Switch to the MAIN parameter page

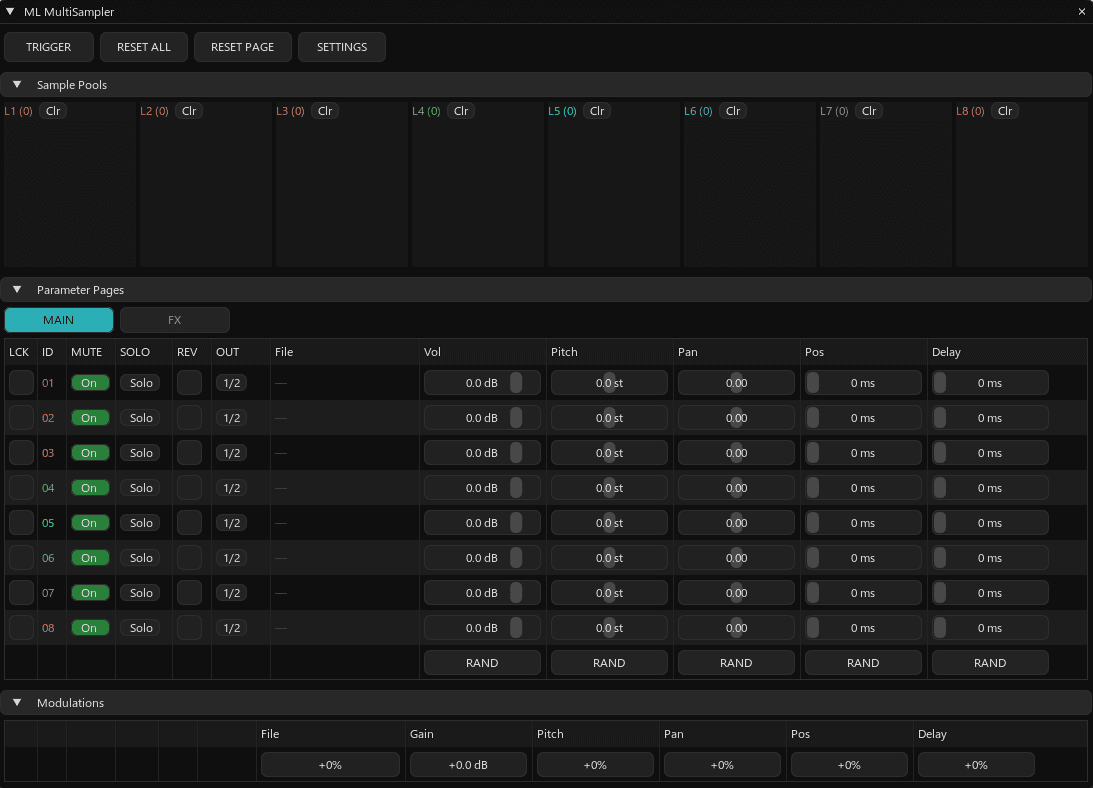tap(59, 320)
